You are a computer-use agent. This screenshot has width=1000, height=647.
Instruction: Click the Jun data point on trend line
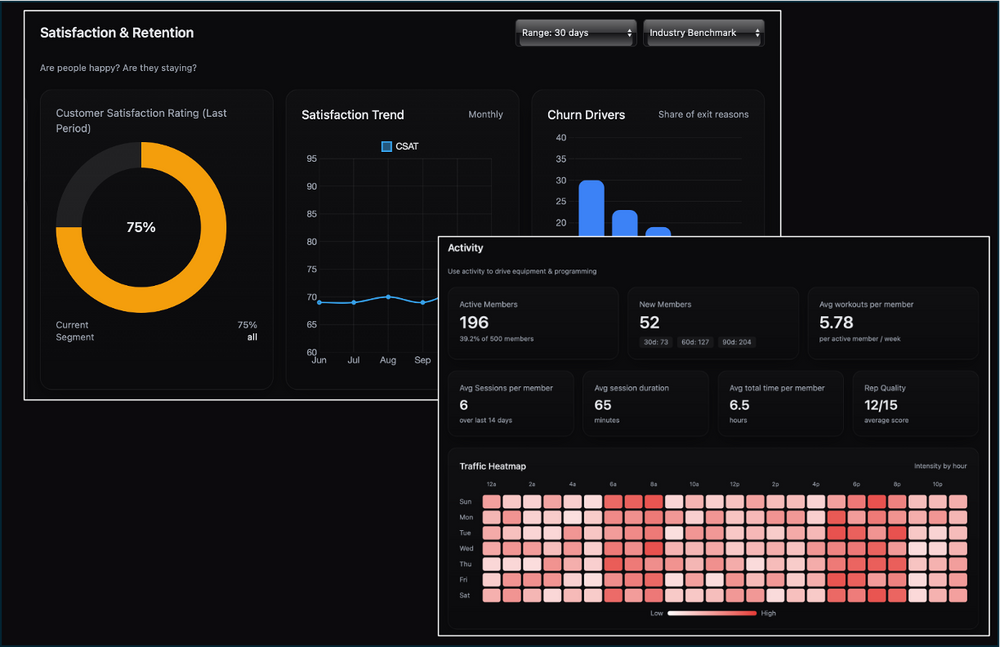[319, 302]
